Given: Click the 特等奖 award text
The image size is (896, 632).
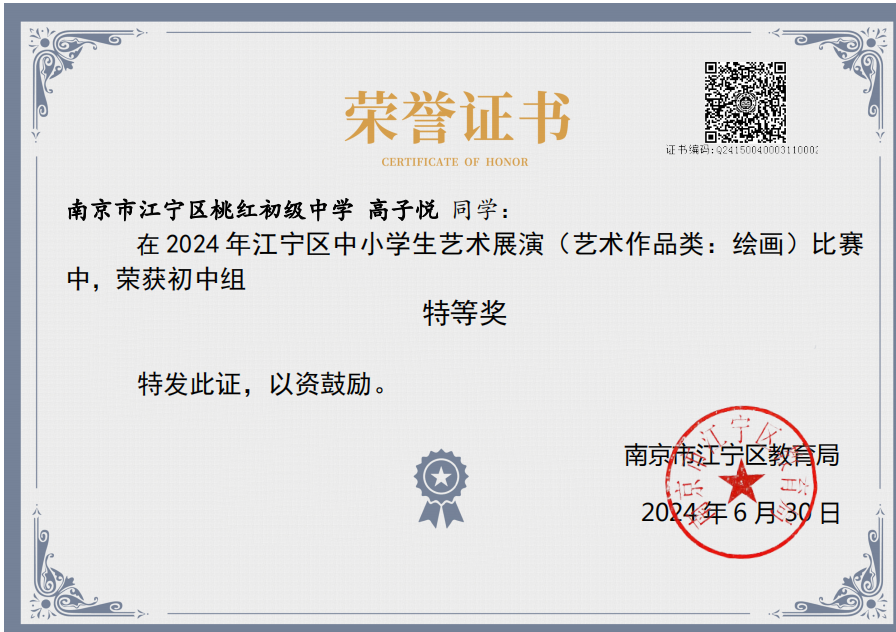Looking at the screenshot, I should pyautogui.click(x=465, y=314).
